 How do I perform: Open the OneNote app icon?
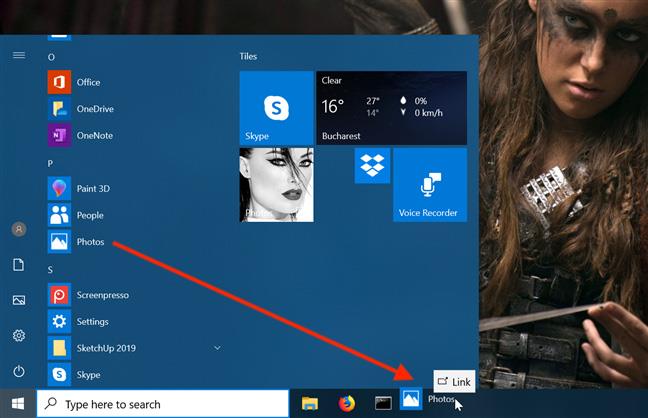(x=59, y=135)
